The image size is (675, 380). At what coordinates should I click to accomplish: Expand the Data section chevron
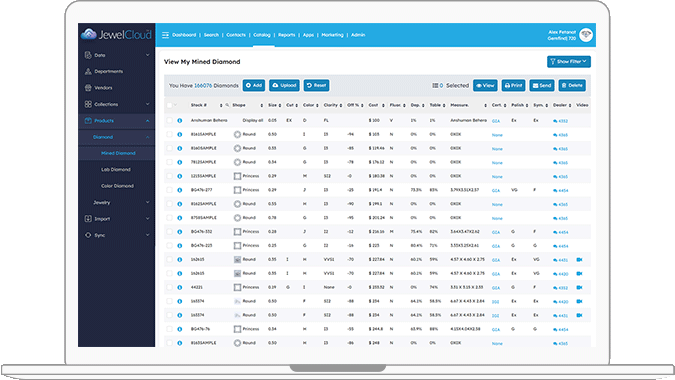(148, 55)
